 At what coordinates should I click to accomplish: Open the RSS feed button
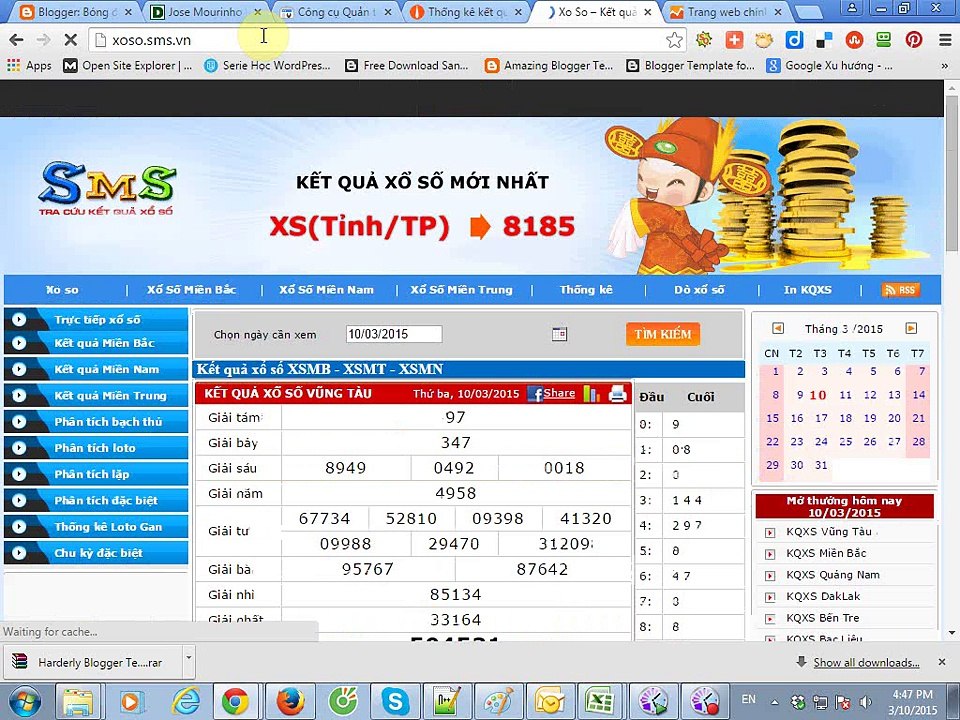point(901,290)
